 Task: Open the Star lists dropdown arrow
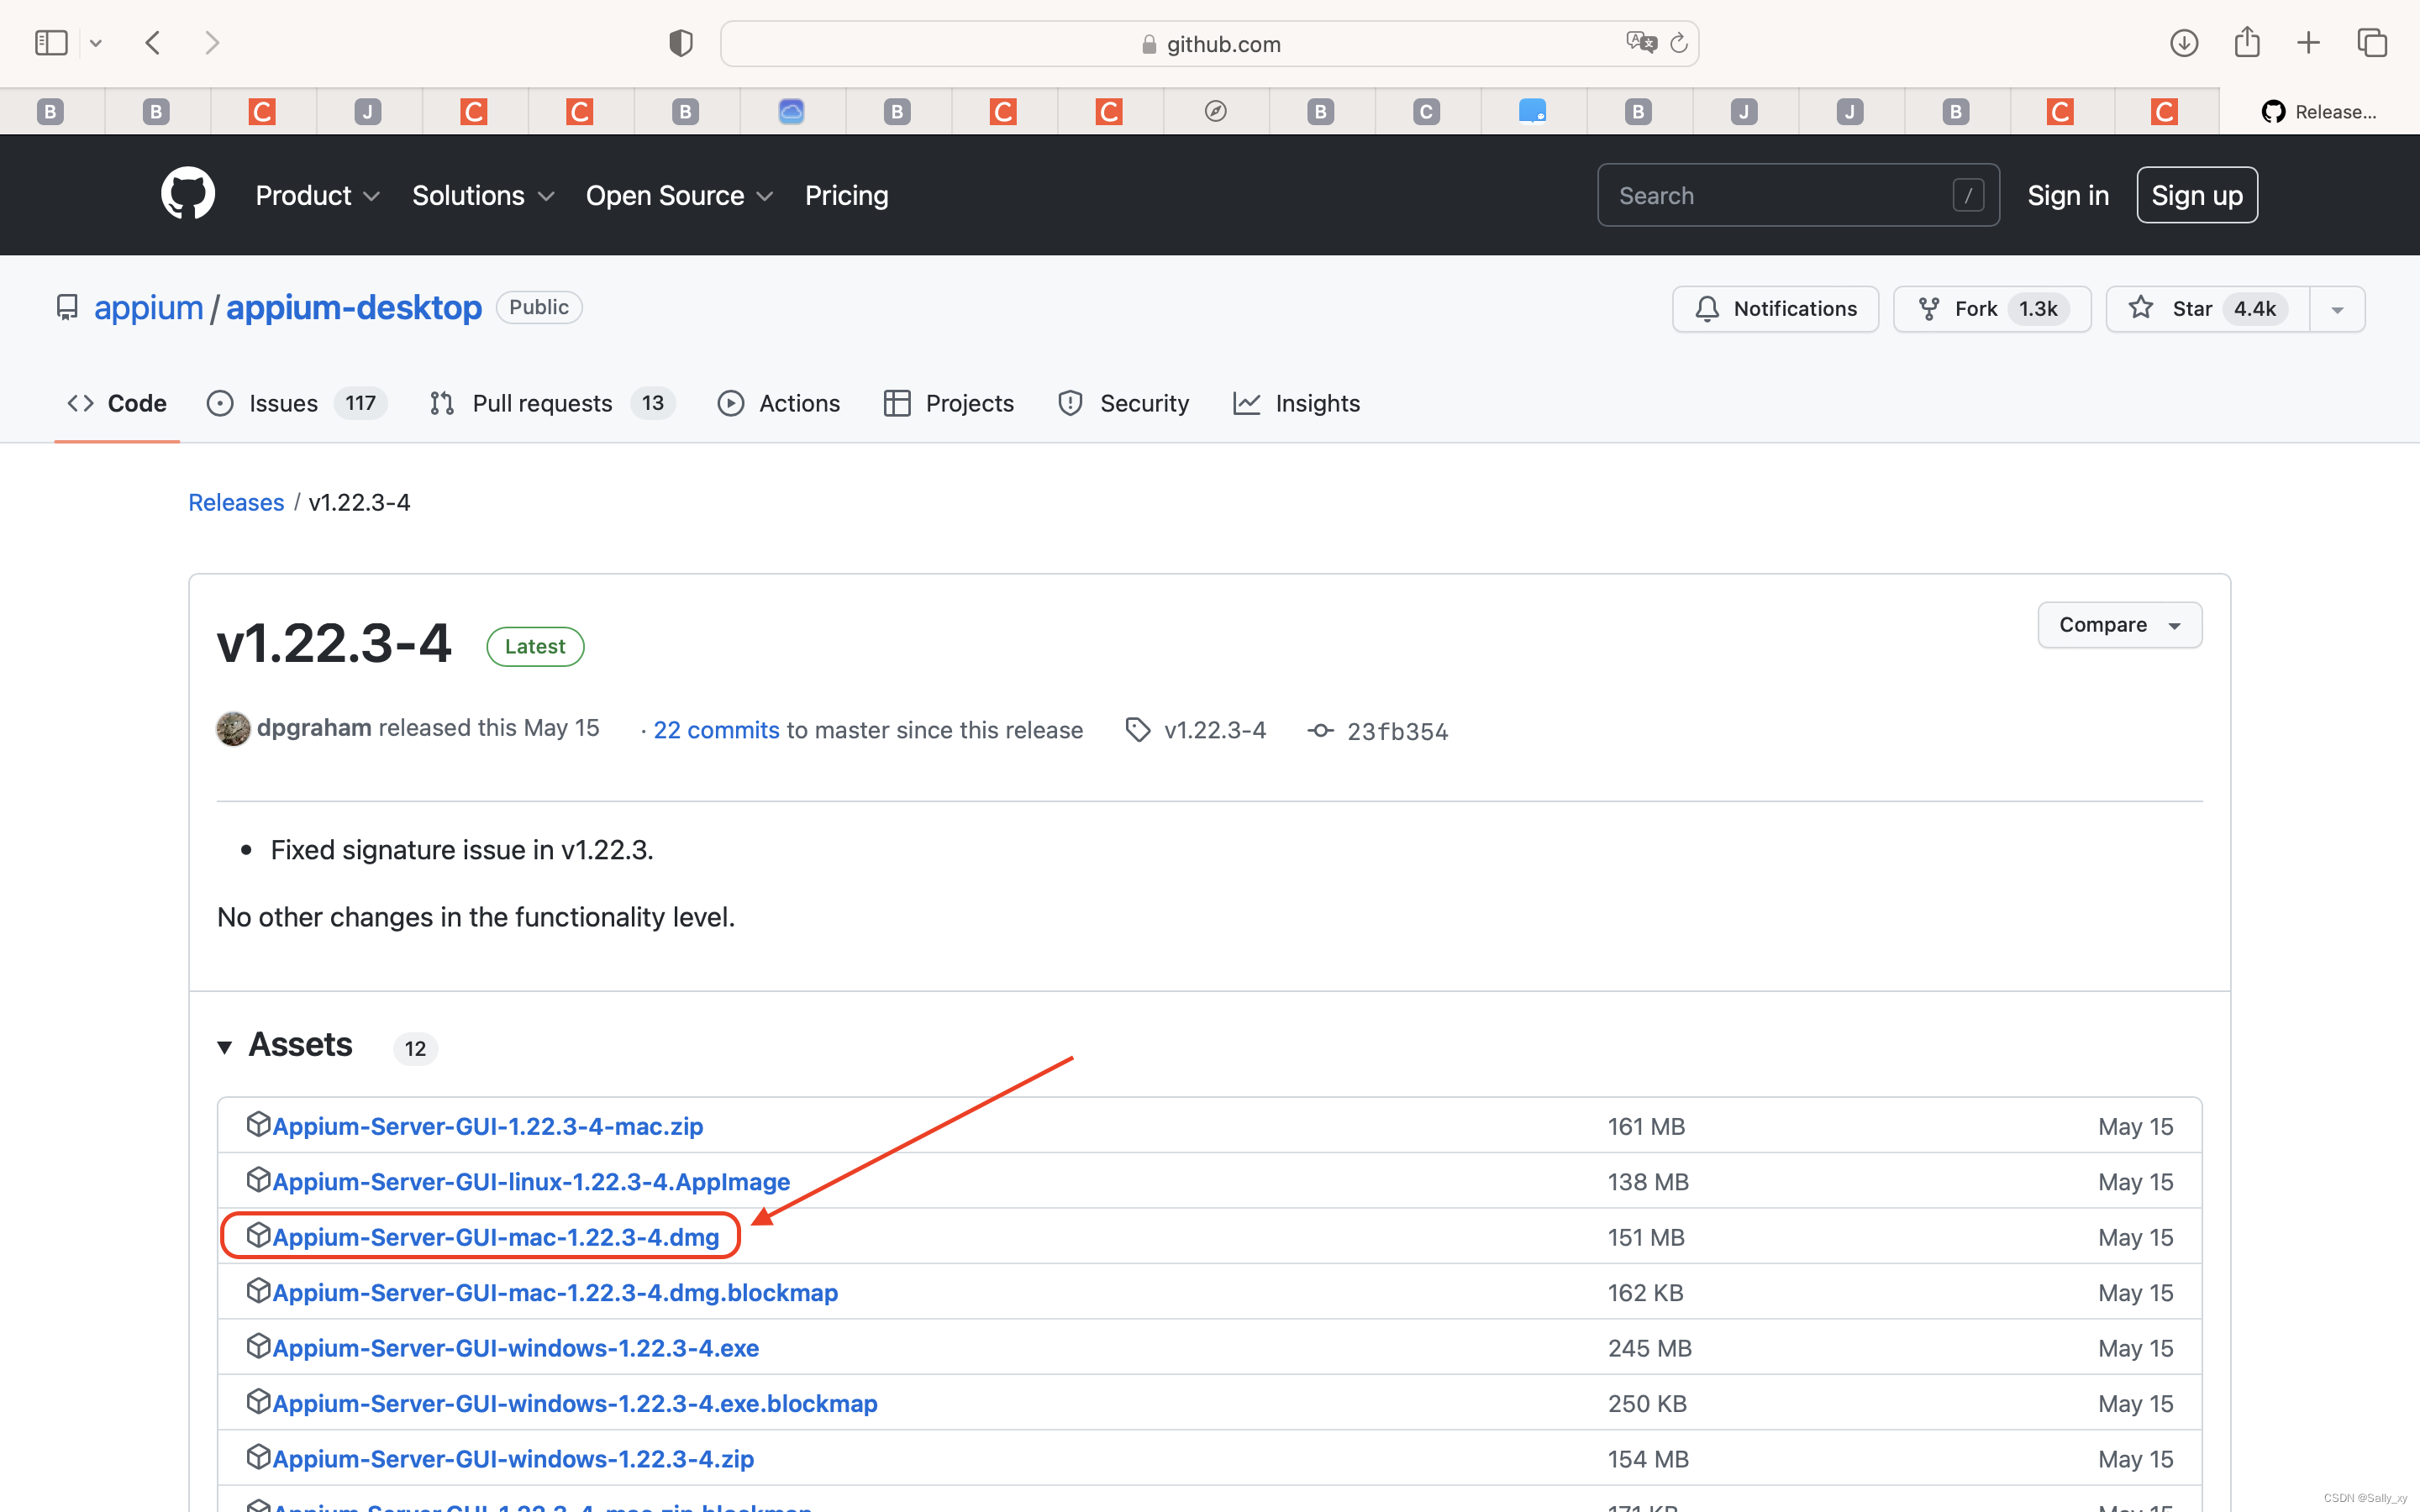[x=2337, y=309]
